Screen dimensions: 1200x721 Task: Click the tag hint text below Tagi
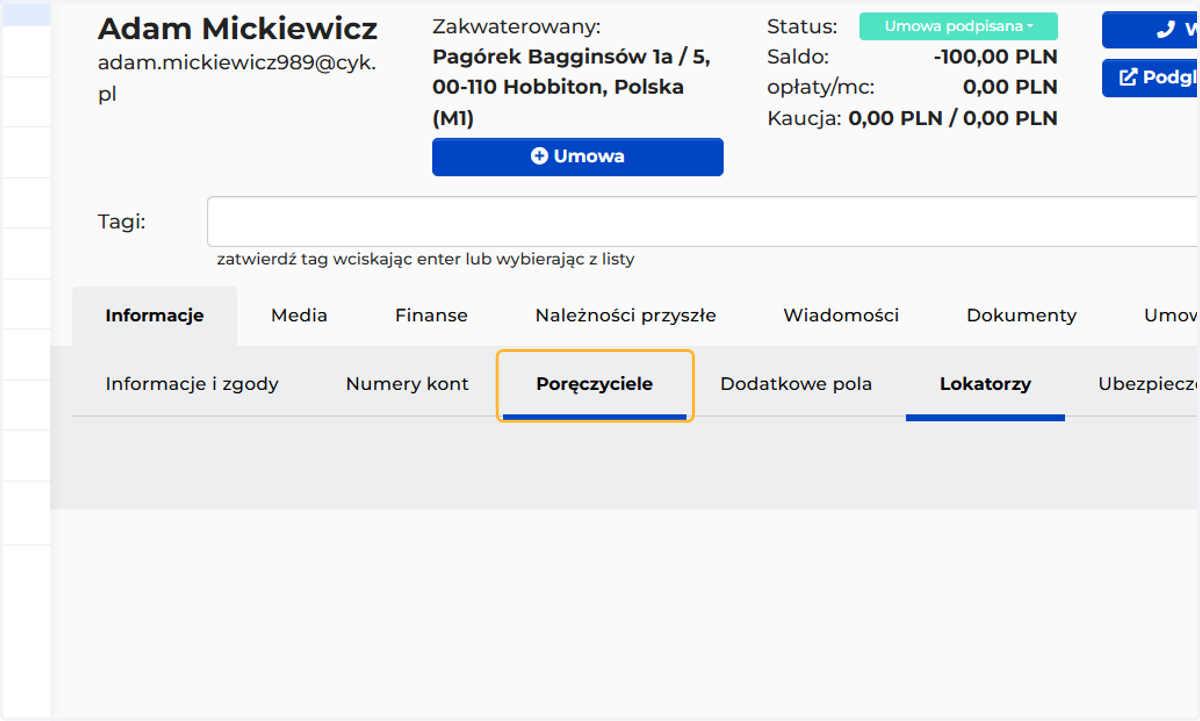(x=425, y=260)
